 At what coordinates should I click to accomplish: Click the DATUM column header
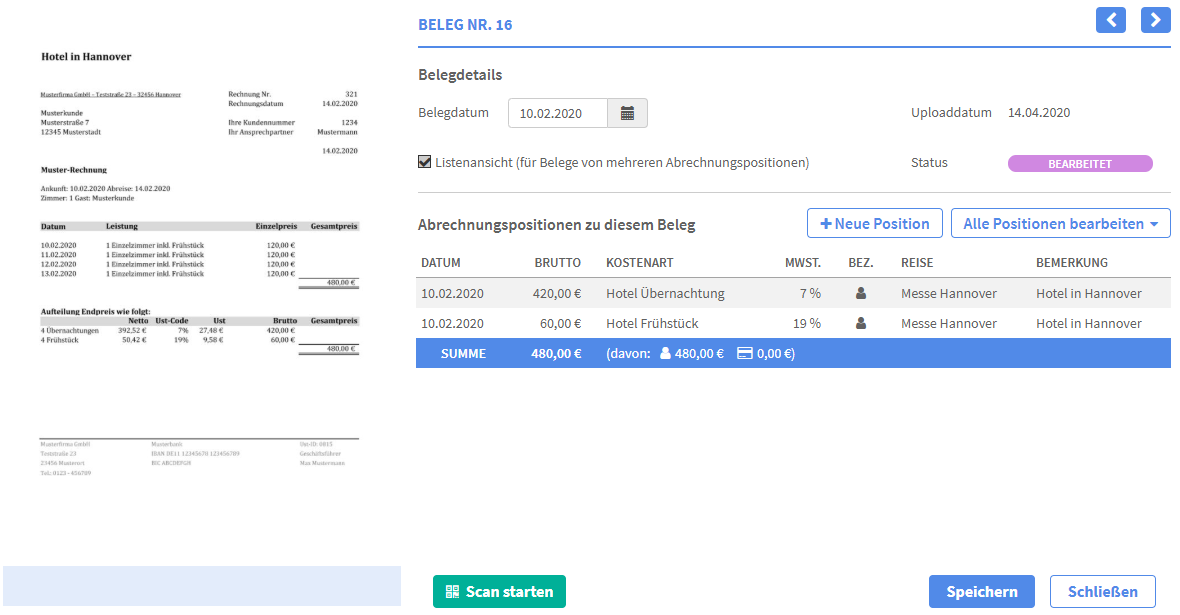(441, 263)
